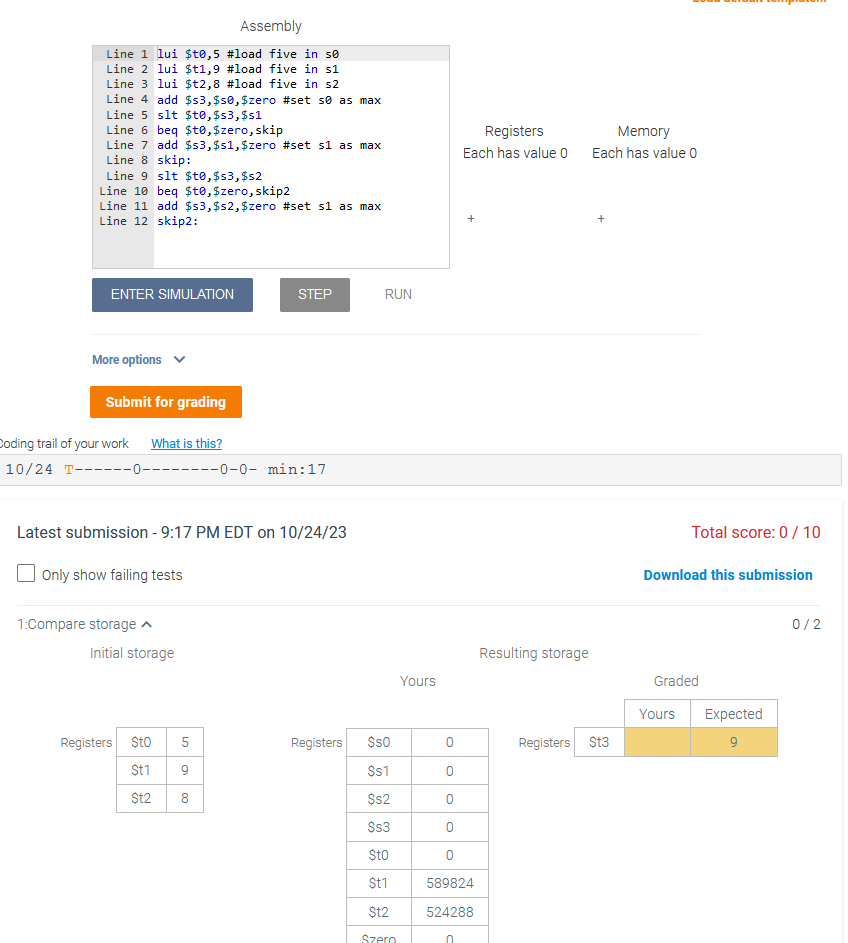Click the Load default template link
The height and width of the screenshot is (943, 848).
click(760, 3)
